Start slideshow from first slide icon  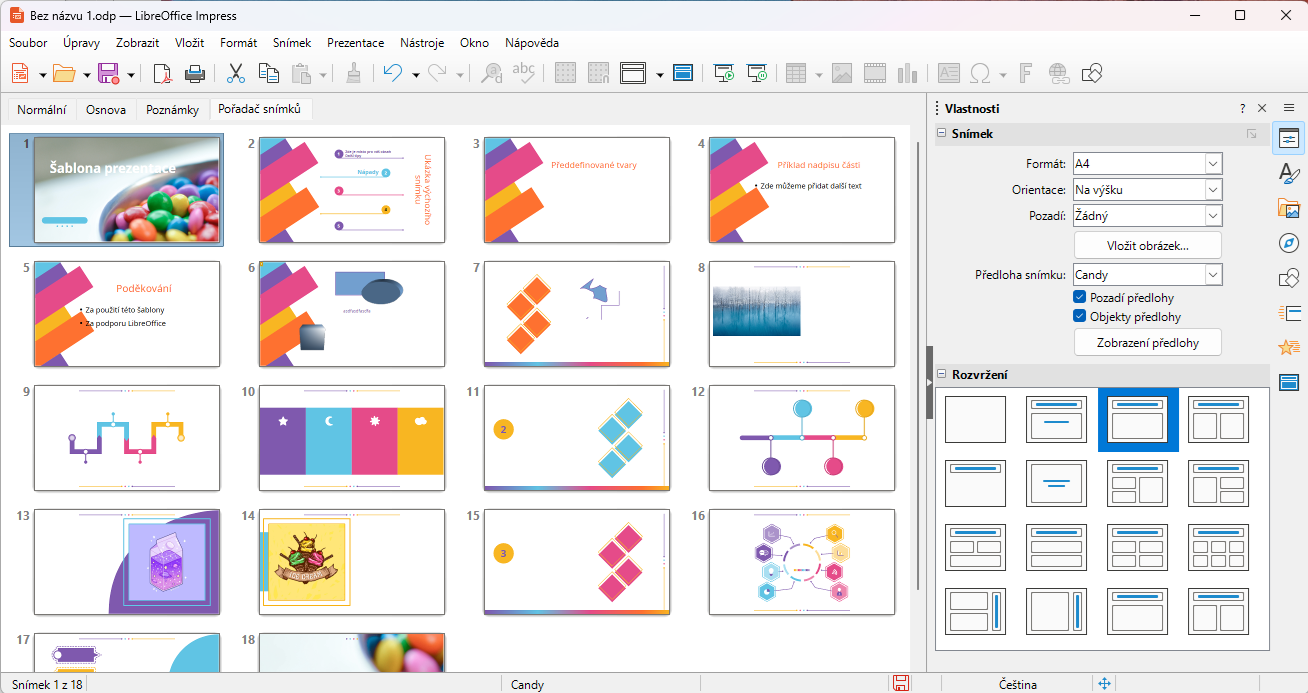(x=724, y=73)
